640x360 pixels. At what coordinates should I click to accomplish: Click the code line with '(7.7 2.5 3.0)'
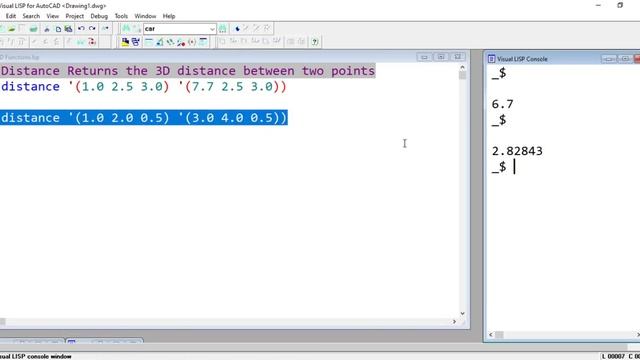[144, 87]
